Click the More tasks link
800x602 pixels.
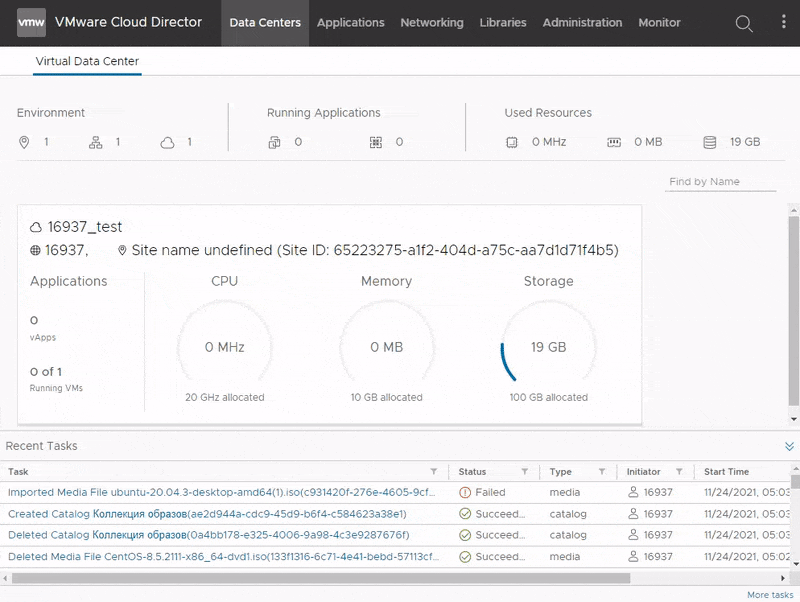point(770,595)
